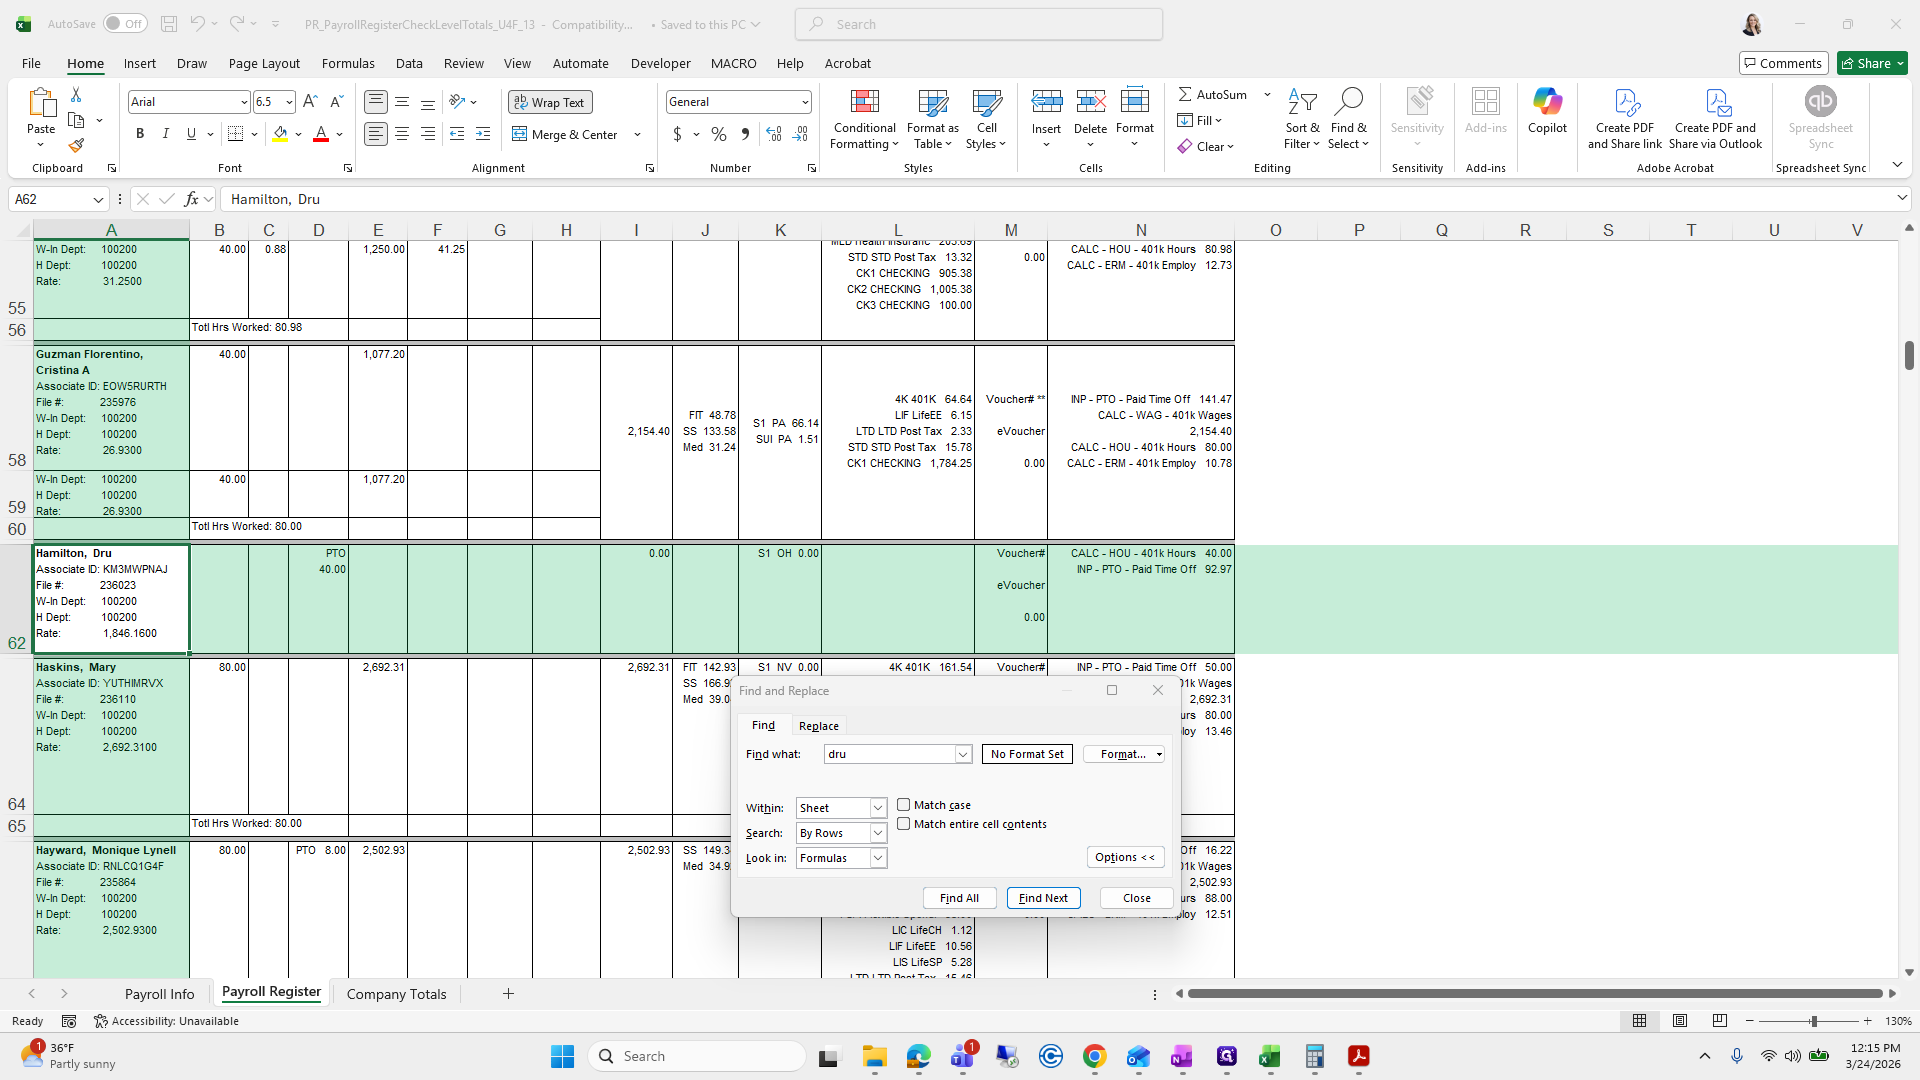Viewport: 1920px width, 1080px height.
Task: Click the Format Painter brush icon
Action: pos(76,146)
